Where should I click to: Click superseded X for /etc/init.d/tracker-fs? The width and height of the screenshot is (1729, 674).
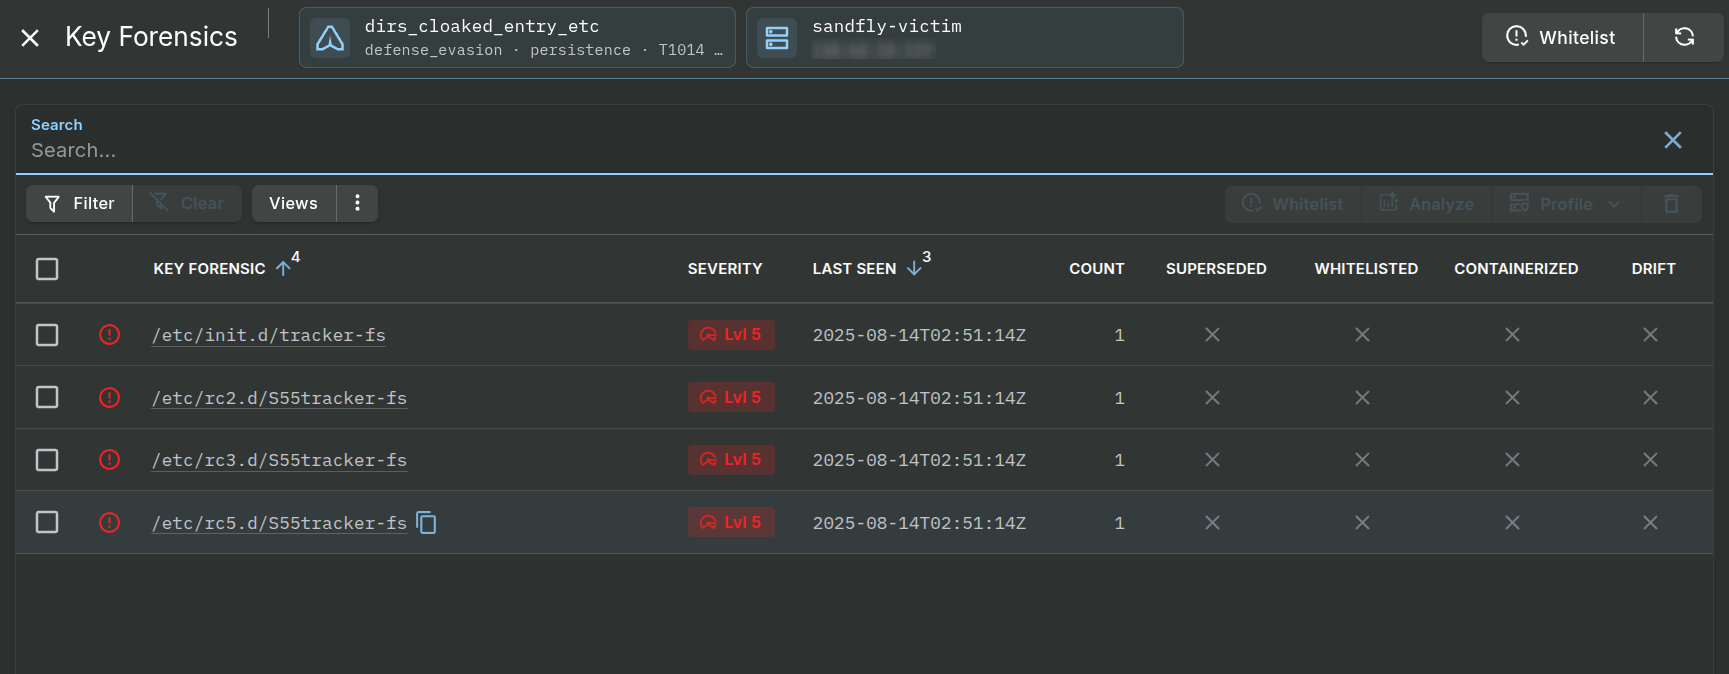(1212, 335)
